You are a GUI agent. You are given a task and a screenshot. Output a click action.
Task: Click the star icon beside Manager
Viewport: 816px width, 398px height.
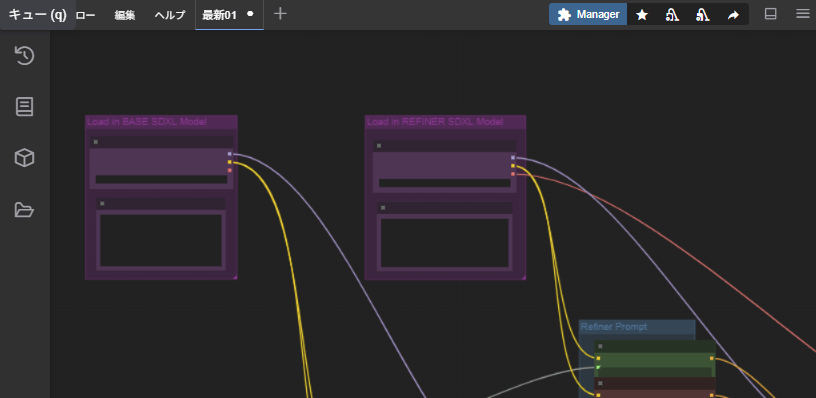642,15
